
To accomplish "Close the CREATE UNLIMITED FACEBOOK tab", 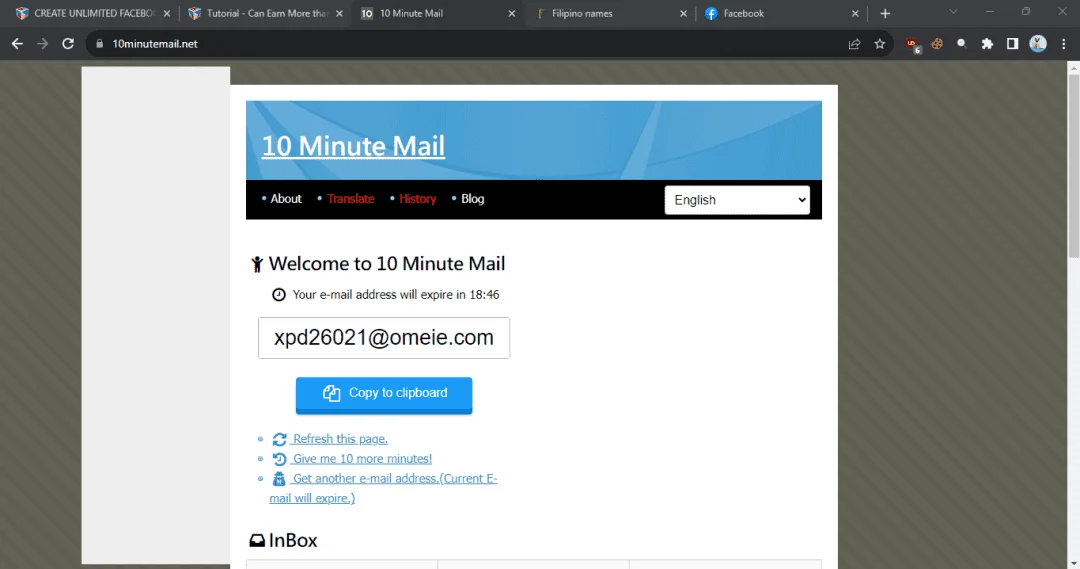I will (167, 13).
